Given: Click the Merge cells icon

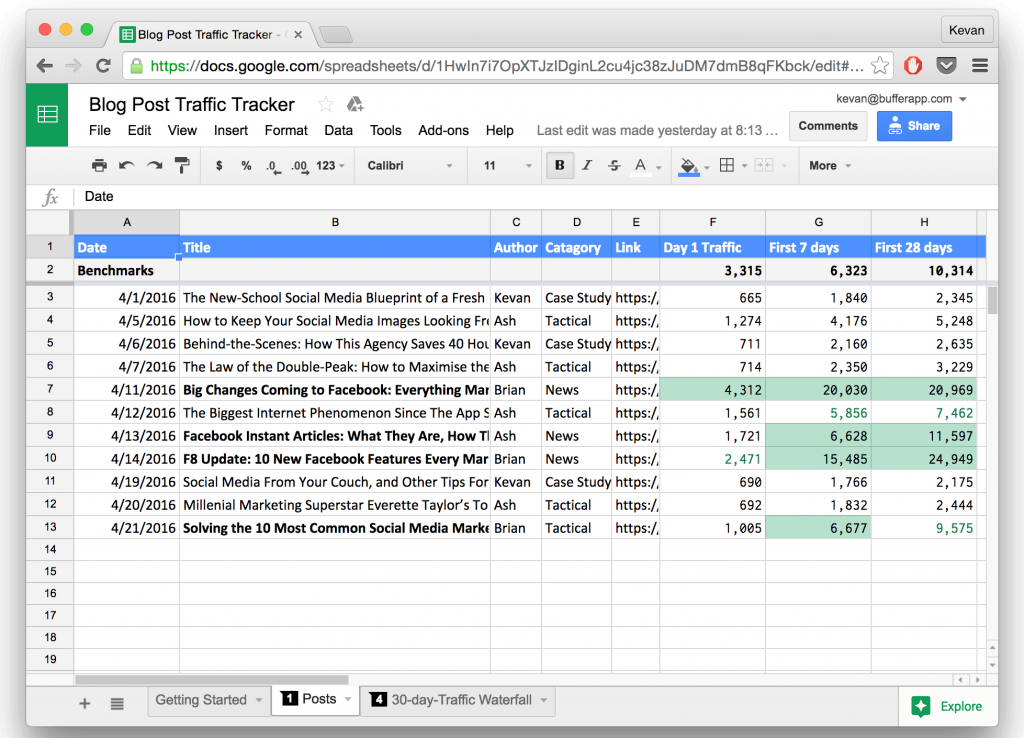Looking at the screenshot, I should tap(763, 165).
